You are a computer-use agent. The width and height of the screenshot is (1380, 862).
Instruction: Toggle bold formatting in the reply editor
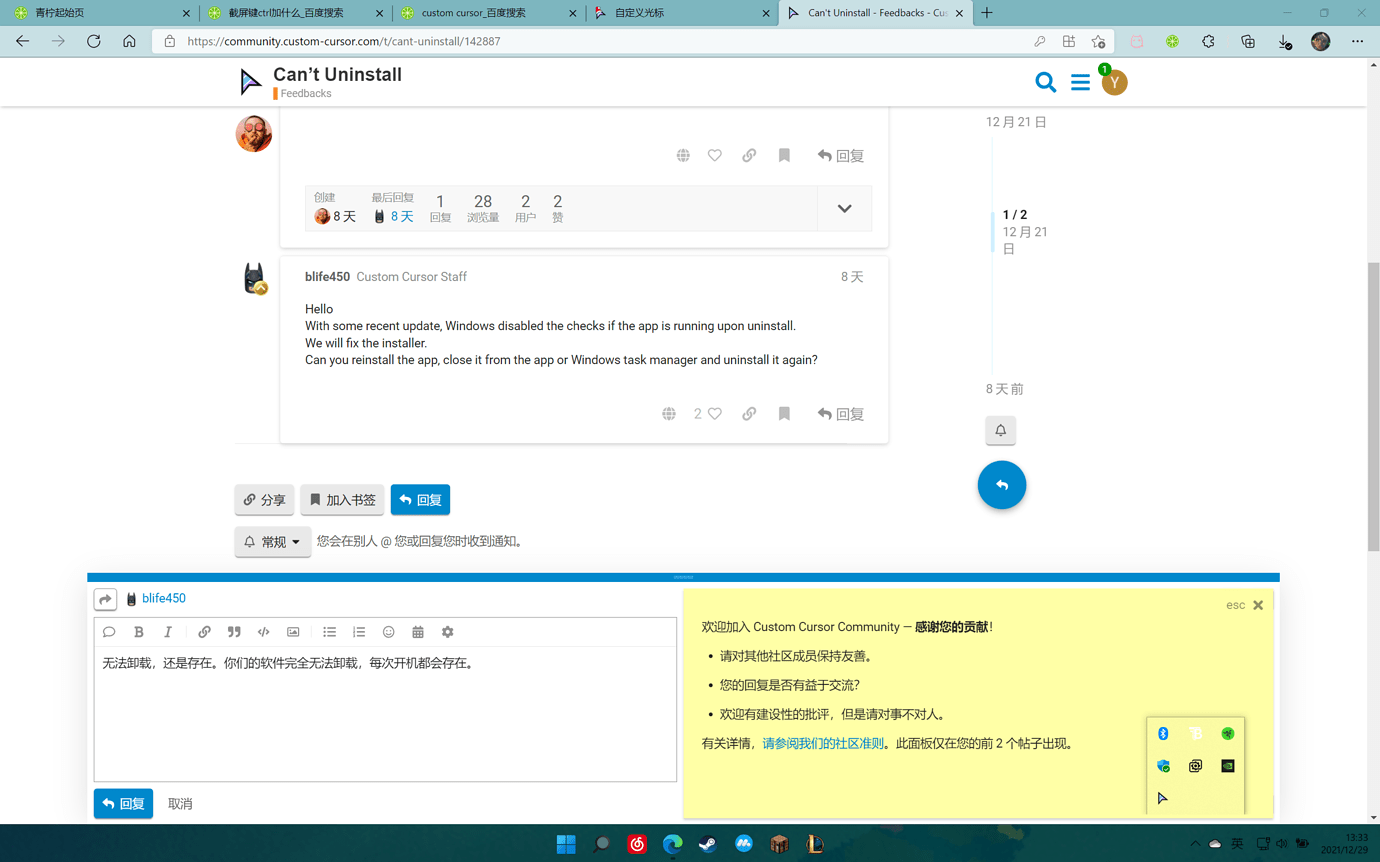[x=139, y=631]
